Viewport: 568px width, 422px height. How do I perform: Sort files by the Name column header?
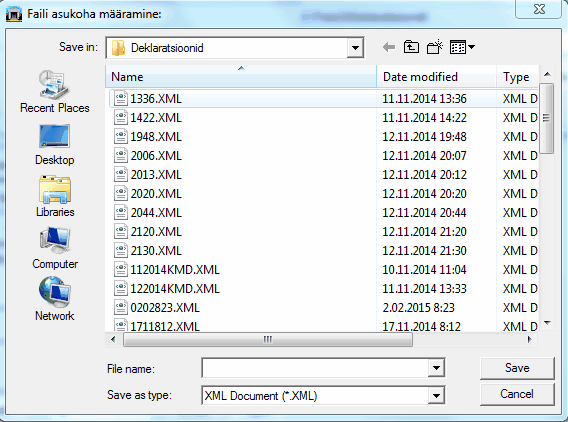[241, 77]
